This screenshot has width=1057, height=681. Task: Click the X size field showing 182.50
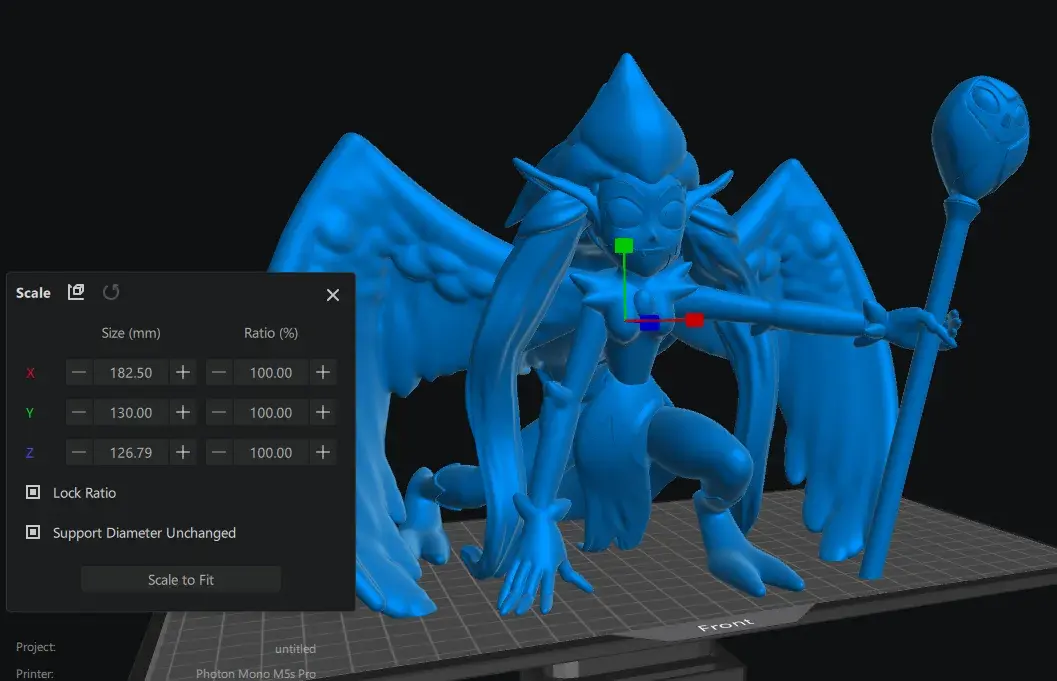[x=131, y=372]
